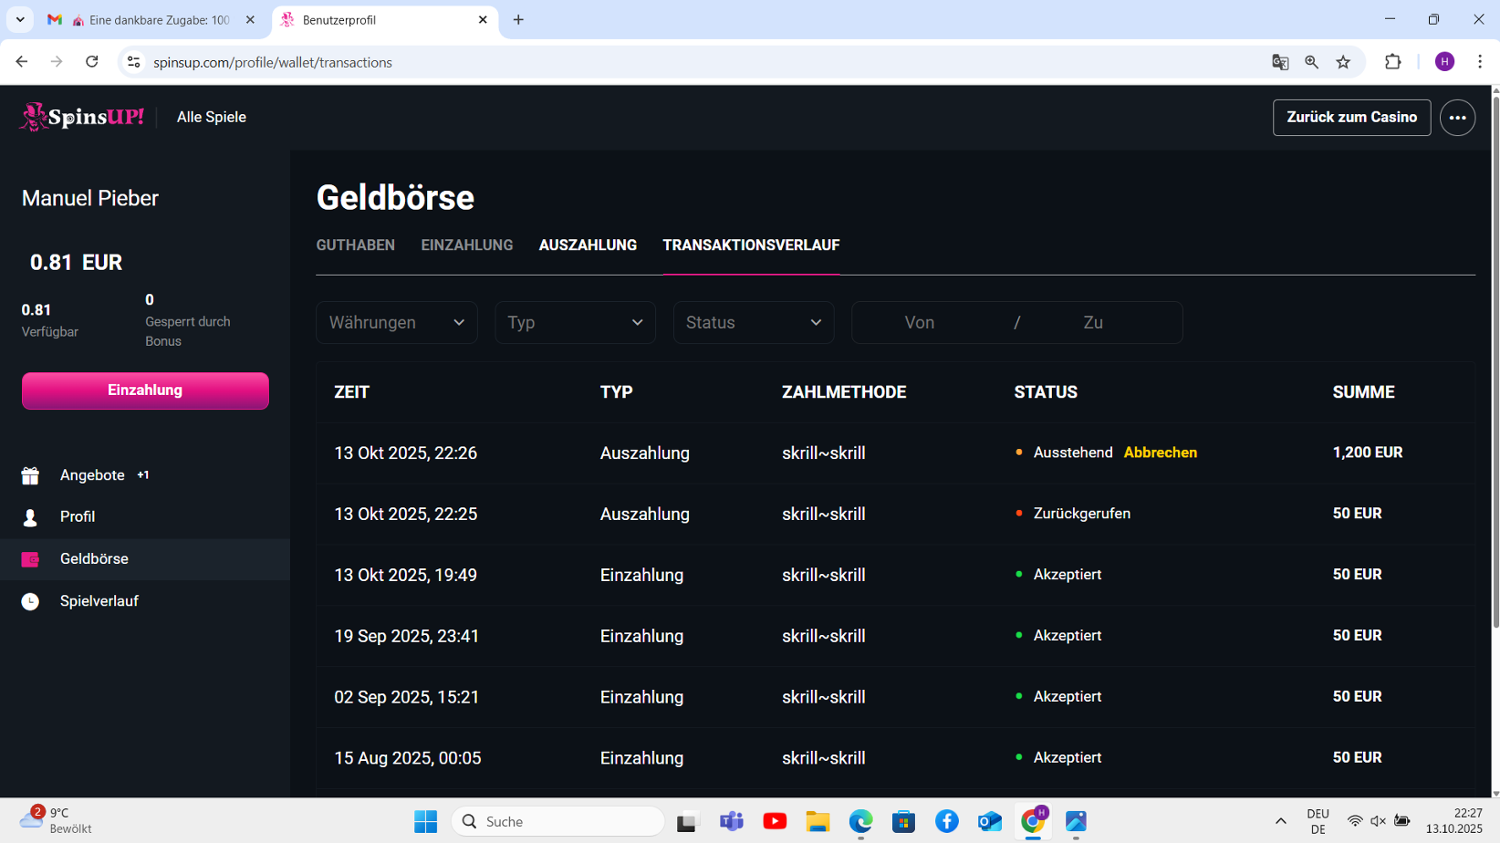Expand the Status filter dropdown
This screenshot has width=1500, height=843.
point(753,323)
